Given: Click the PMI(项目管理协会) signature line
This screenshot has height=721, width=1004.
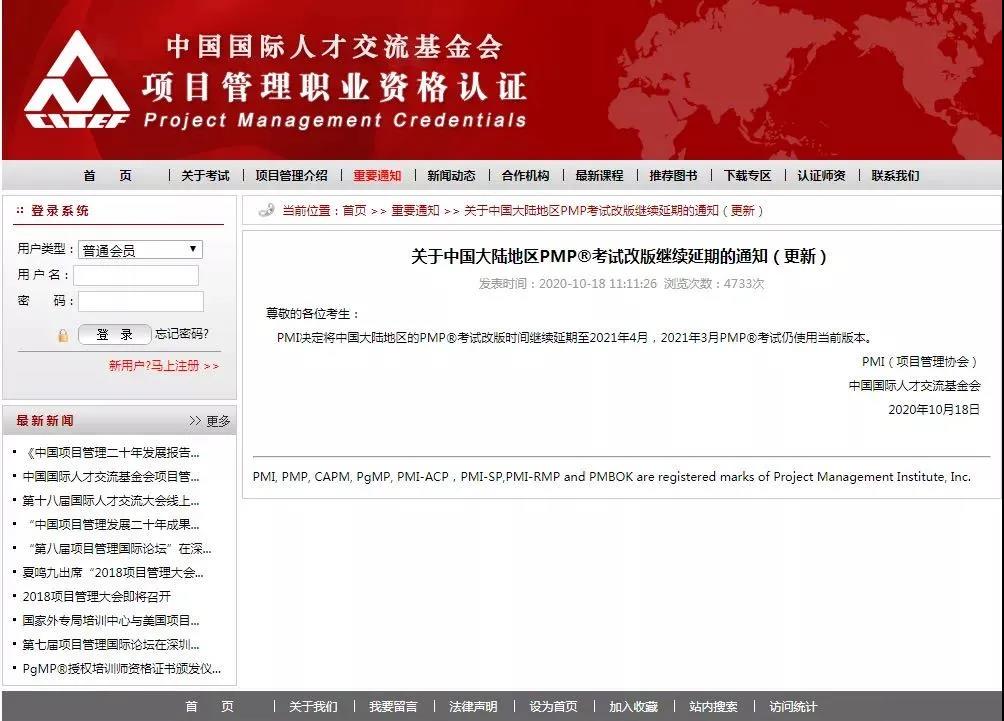Looking at the screenshot, I should (919, 362).
